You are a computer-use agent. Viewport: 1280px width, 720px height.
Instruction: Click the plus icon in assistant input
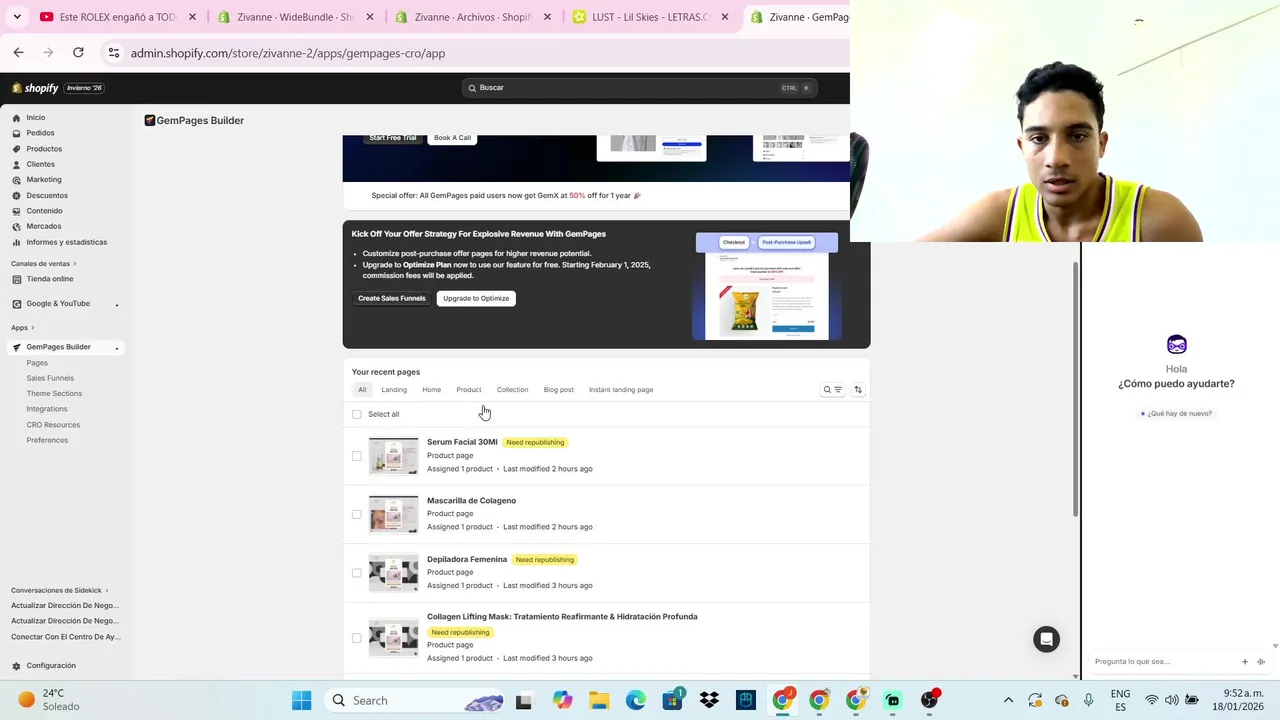pos(1245,661)
